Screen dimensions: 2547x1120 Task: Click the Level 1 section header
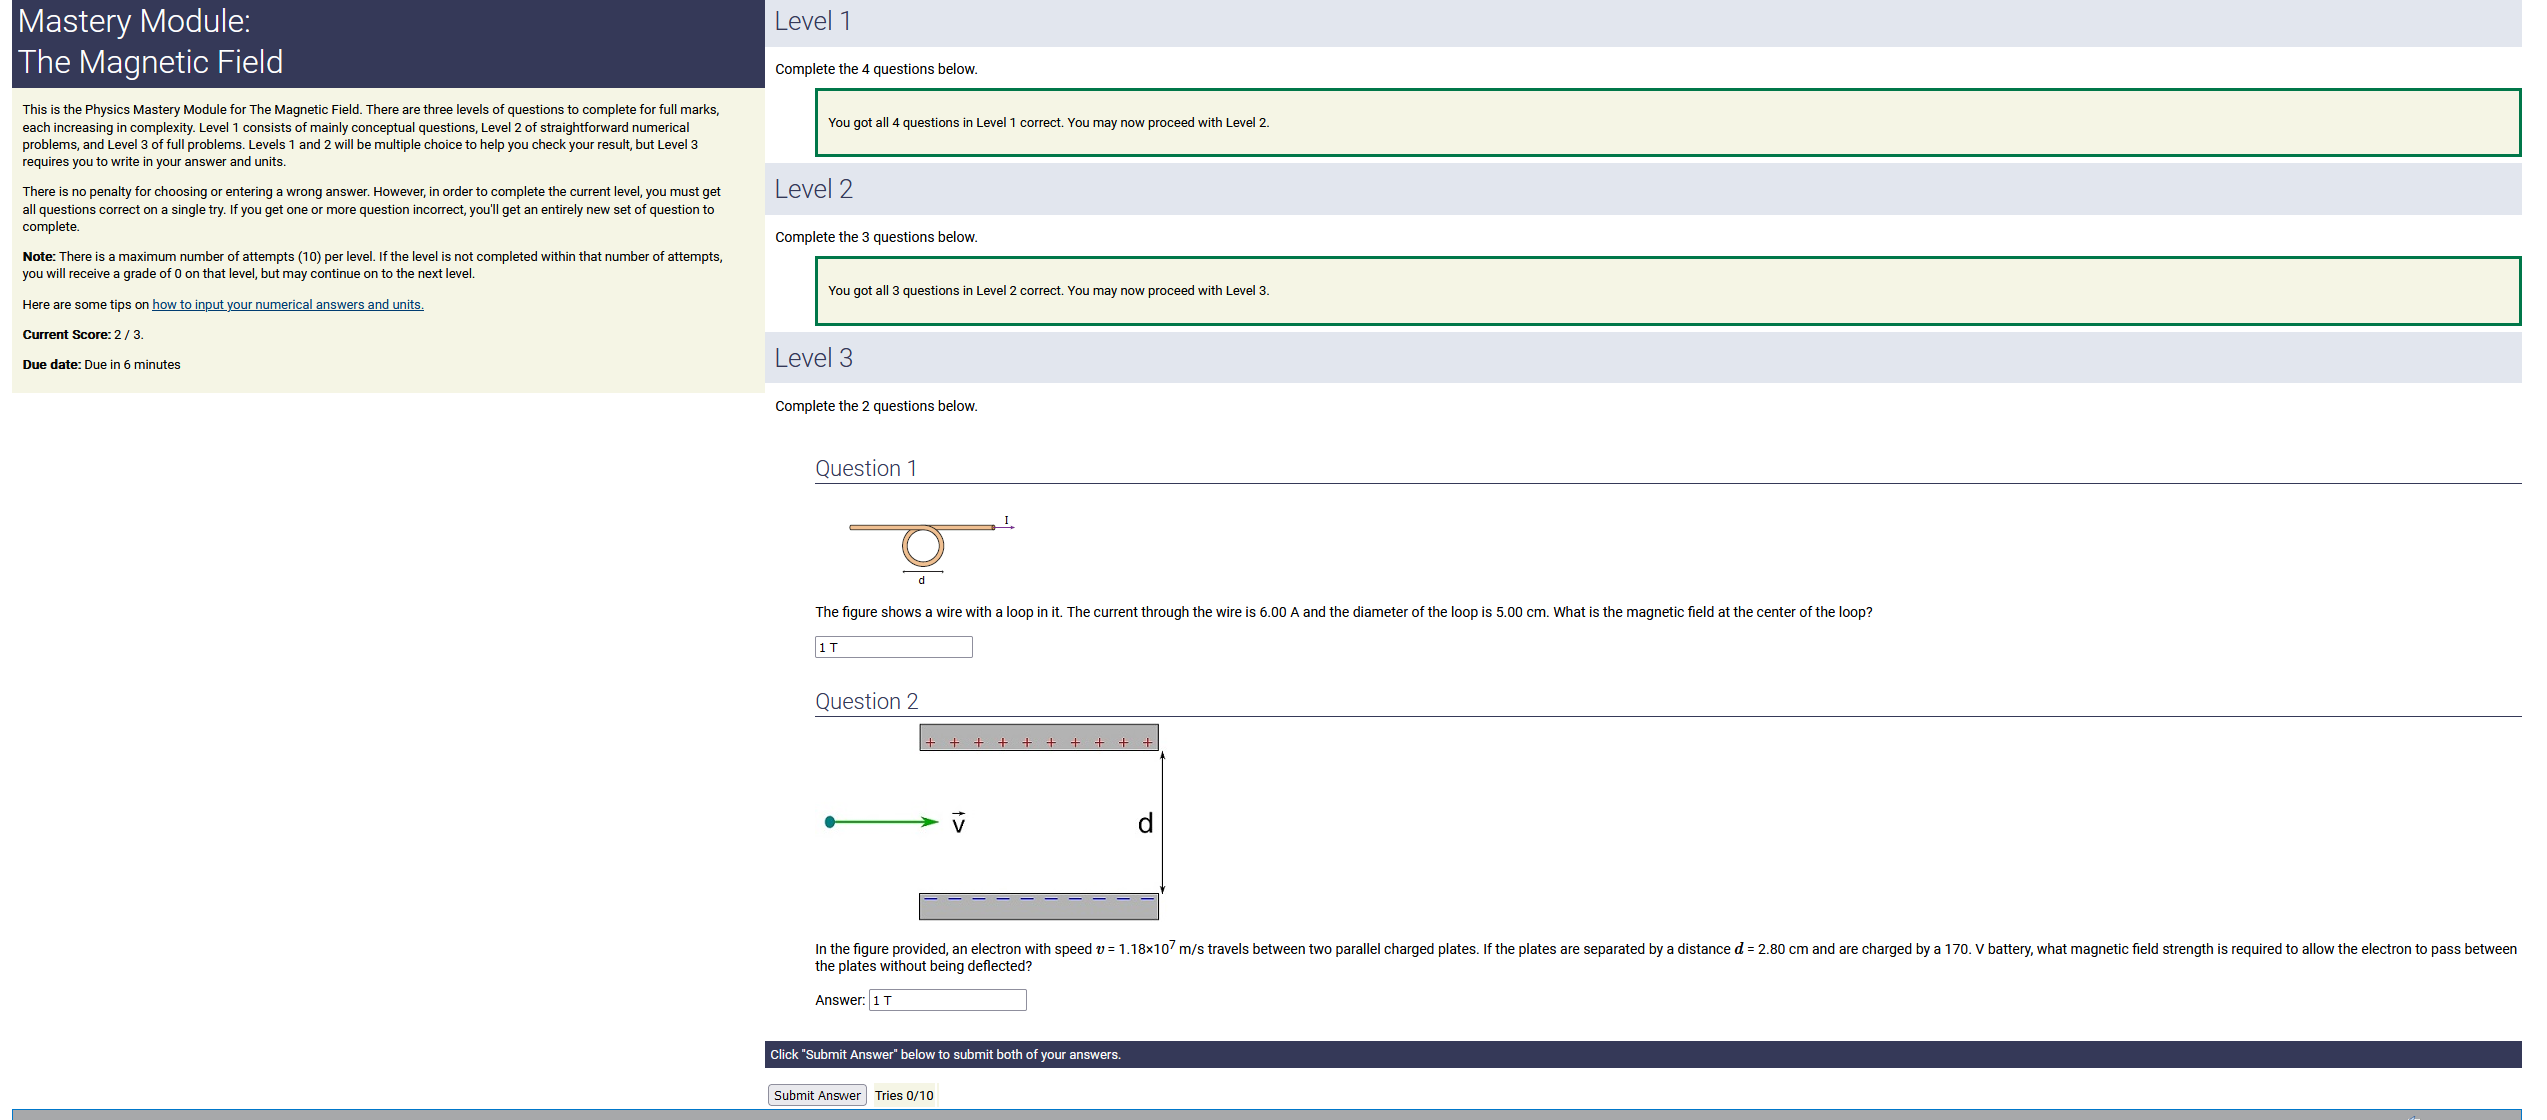(813, 21)
